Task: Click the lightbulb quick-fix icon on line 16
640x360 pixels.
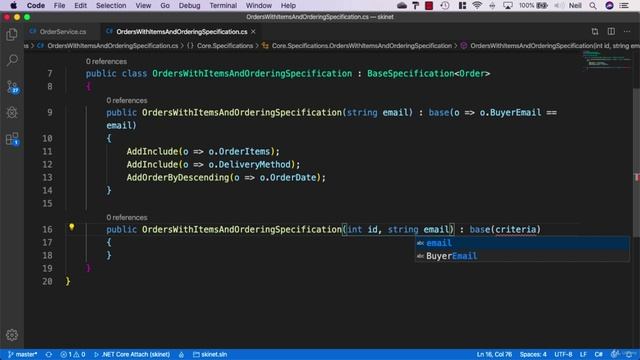Action: [71, 227]
